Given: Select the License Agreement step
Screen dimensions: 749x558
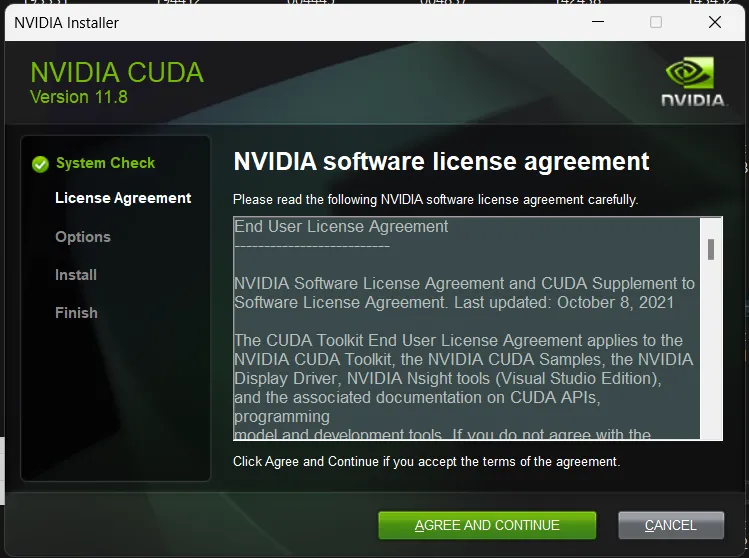Looking at the screenshot, I should 123,198.
